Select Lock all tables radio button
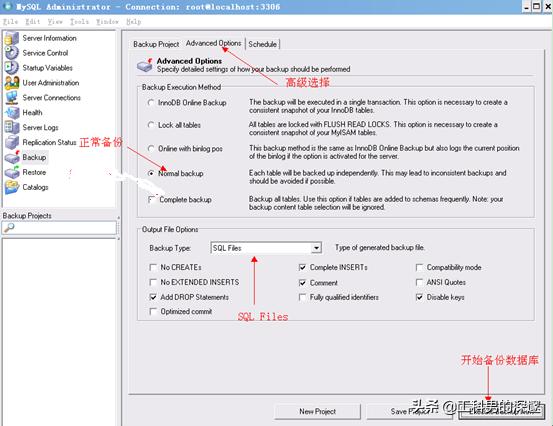 coord(151,125)
